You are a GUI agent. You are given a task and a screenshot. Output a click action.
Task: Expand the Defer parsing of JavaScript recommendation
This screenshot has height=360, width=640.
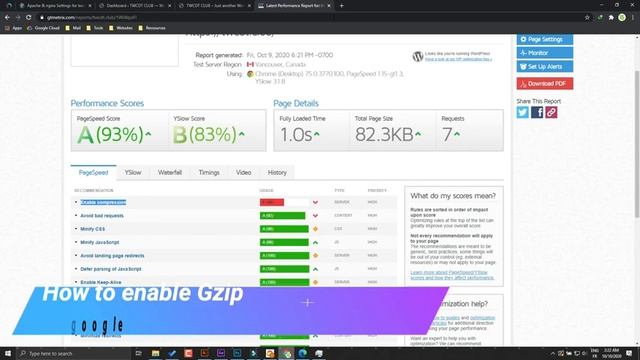[x=111, y=269]
